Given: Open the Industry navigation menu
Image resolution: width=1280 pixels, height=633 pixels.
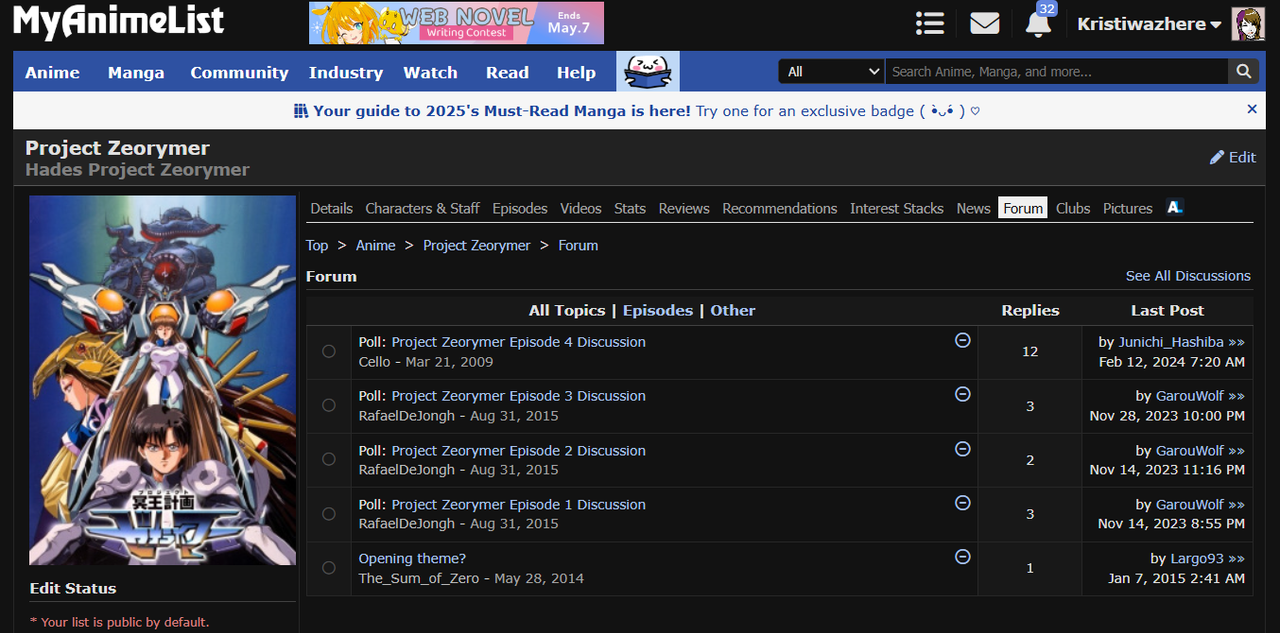Looking at the screenshot, I should [x=346, y=72].
